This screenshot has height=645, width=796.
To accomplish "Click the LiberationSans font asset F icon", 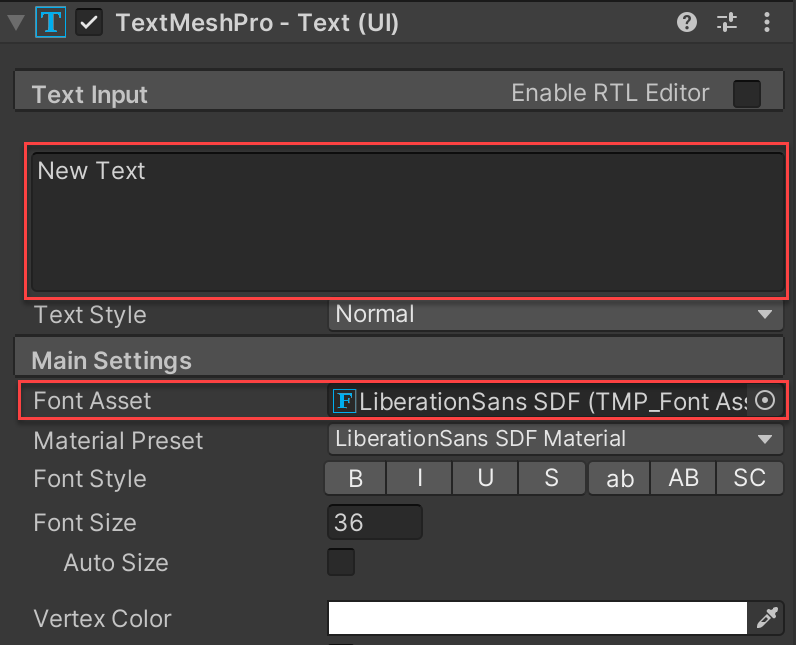I will click(x=344, y=401).
